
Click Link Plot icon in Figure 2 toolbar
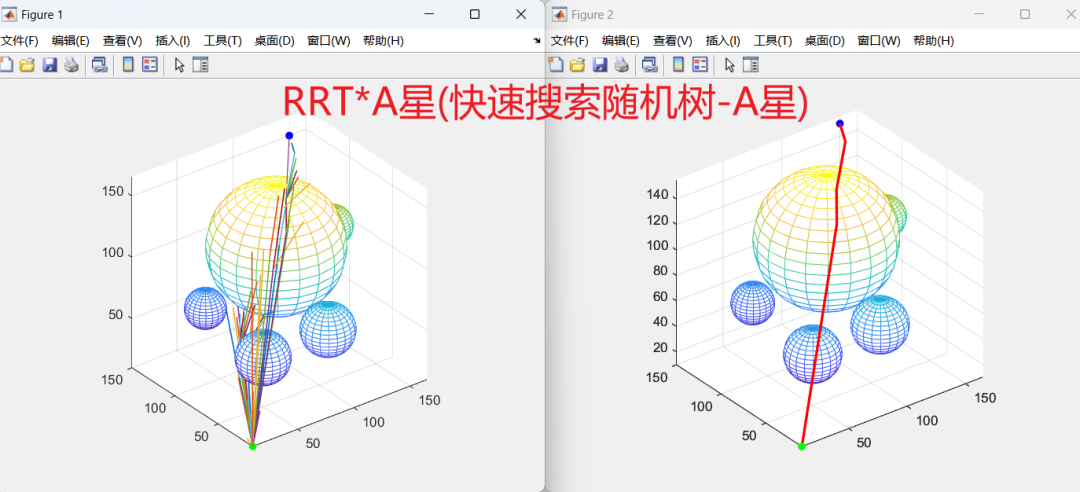click(x=650, y=65)
